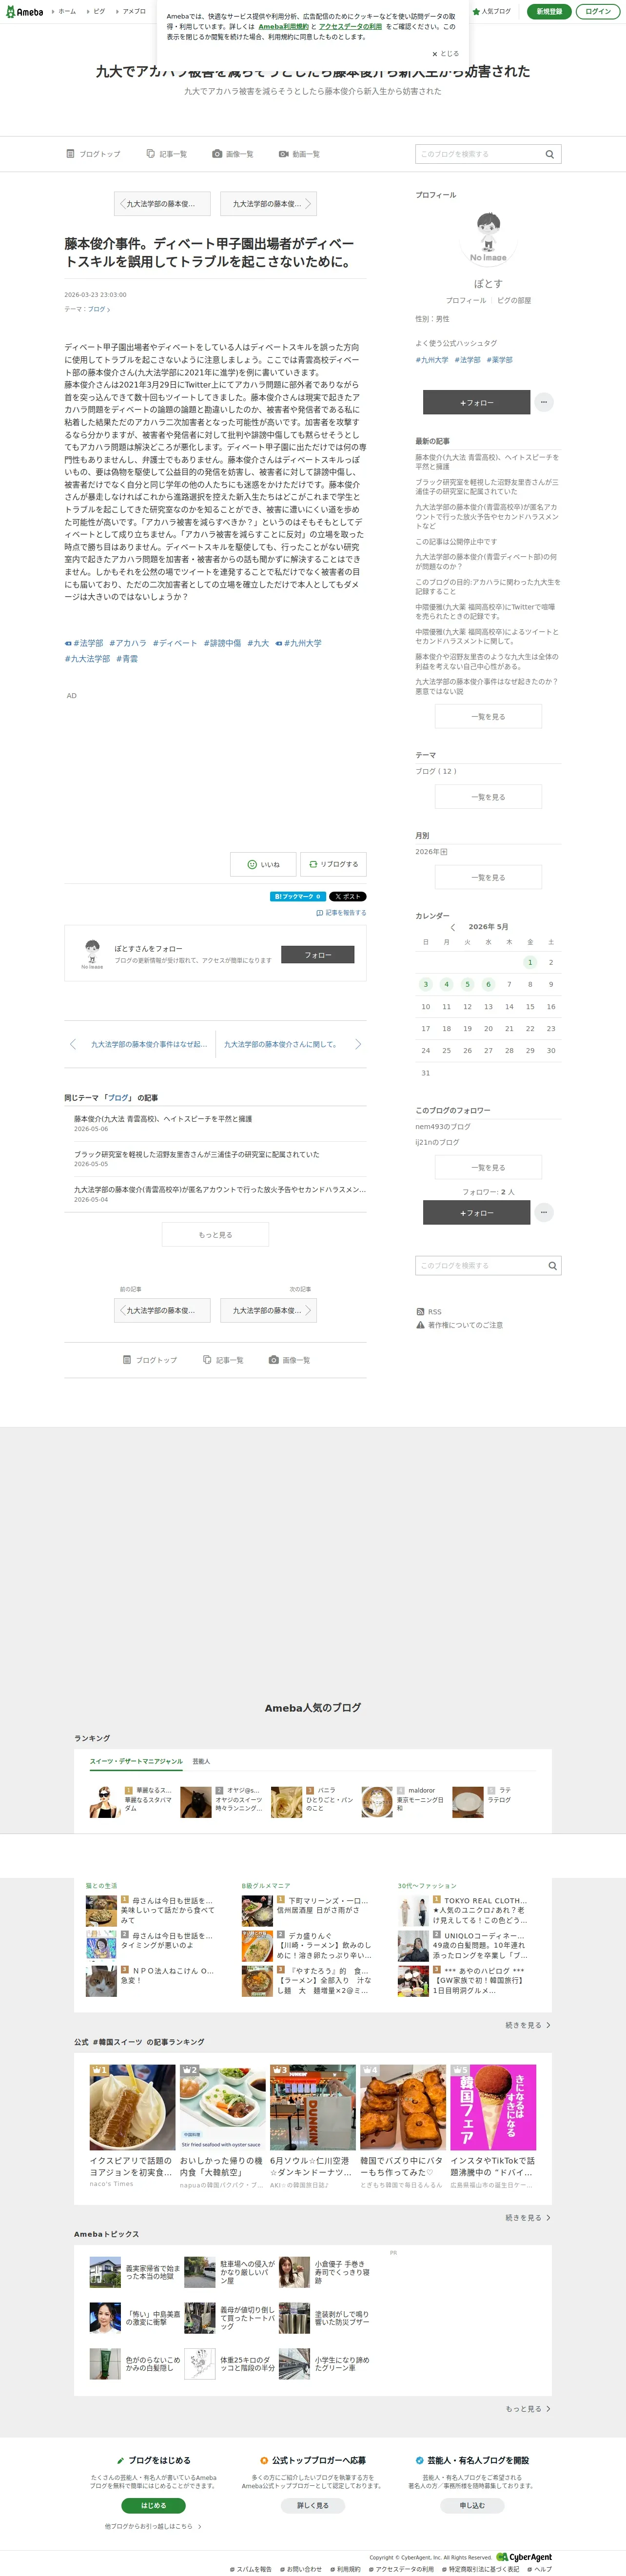Click the 新規登録 button
The width and height of the screenshot is (626, 2576).
coord(549,12)
